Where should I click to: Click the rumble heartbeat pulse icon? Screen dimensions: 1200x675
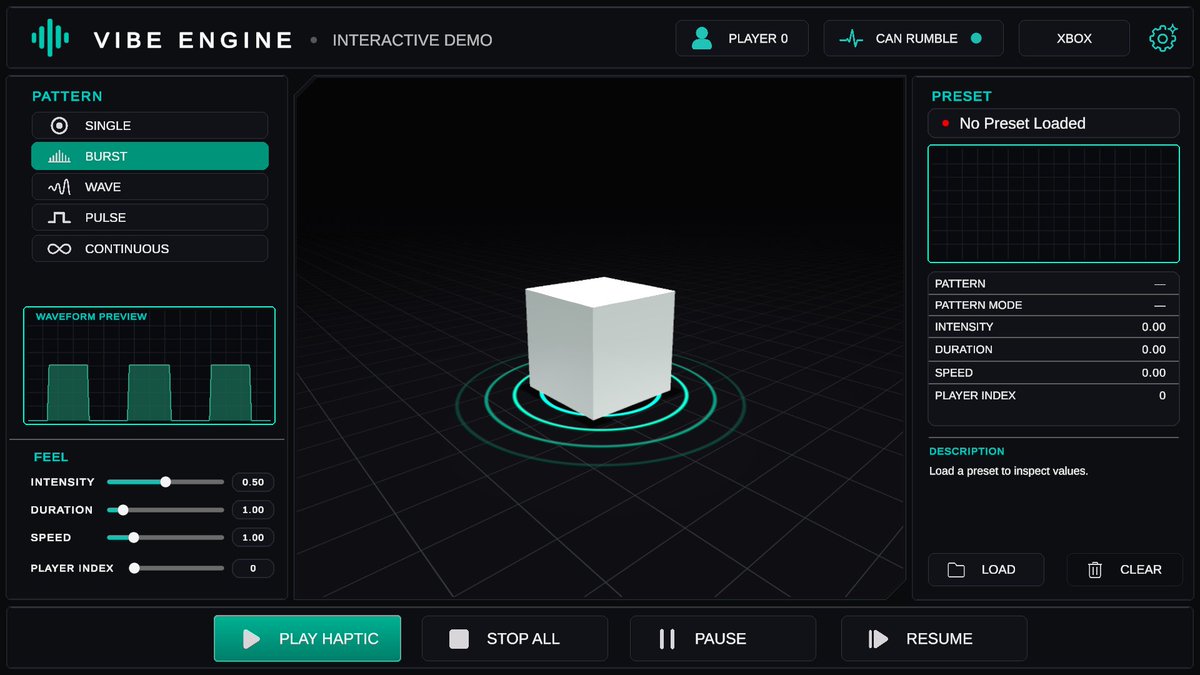(x=851, y=39)
